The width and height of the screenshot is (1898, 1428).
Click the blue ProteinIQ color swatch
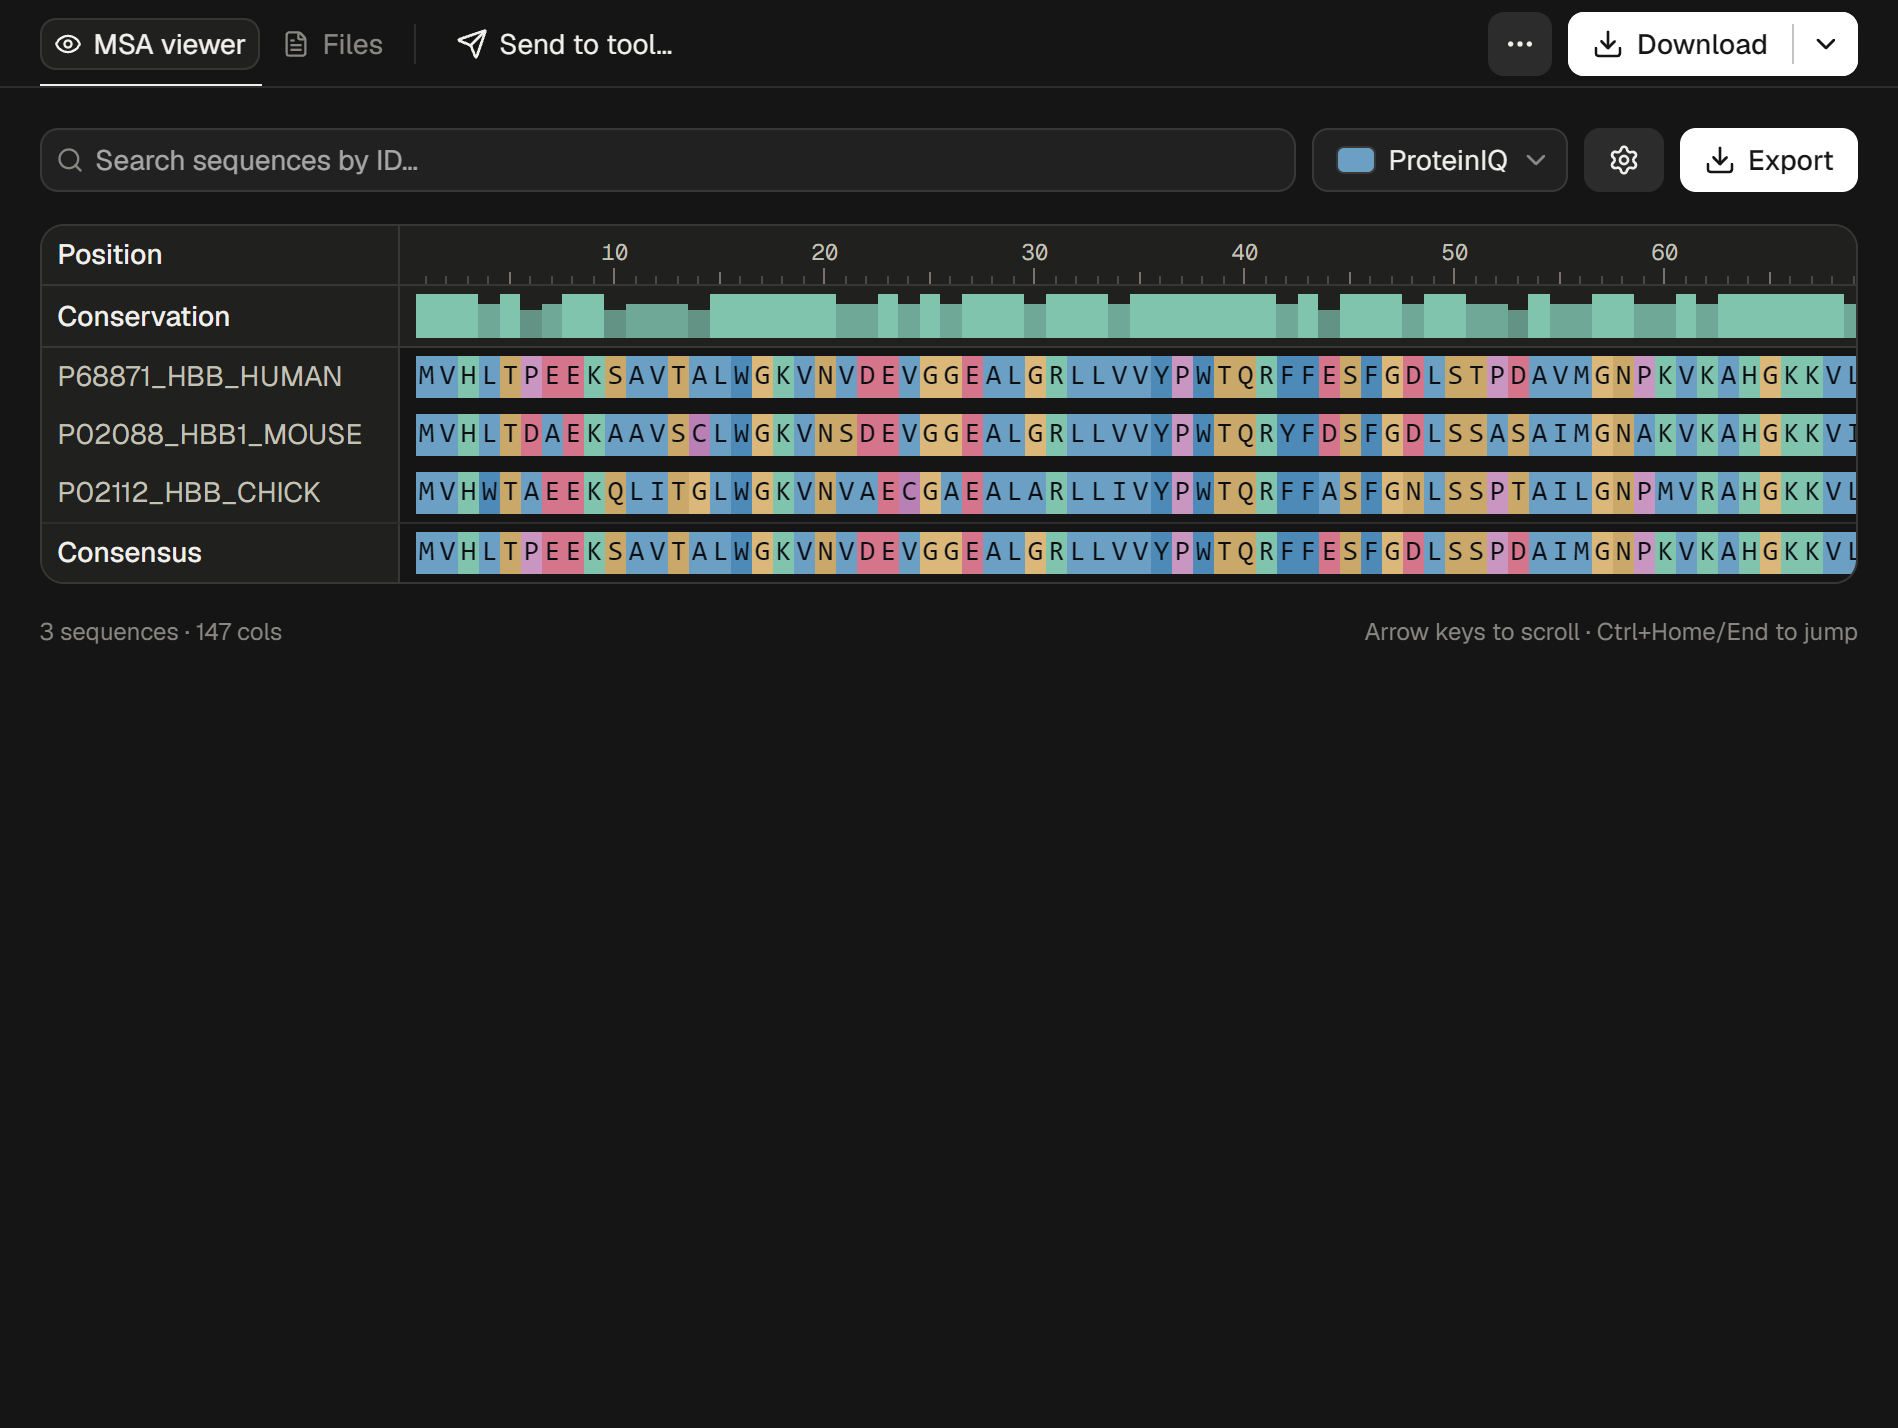coord(1356,160)
